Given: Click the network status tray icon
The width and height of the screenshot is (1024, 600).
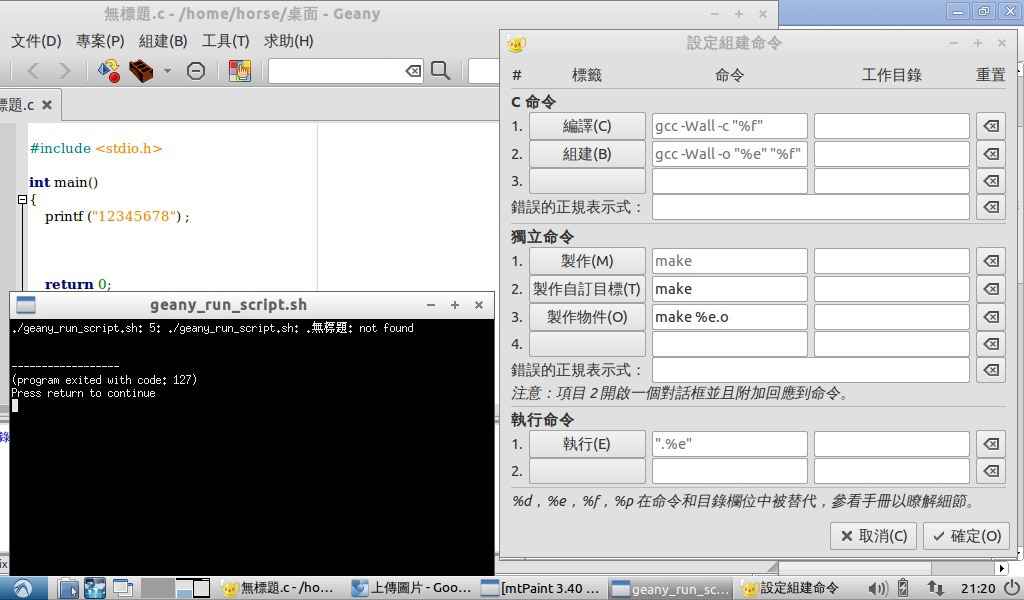Looking at the screenshot, I should pyautogui.click(x=935, y=588).
